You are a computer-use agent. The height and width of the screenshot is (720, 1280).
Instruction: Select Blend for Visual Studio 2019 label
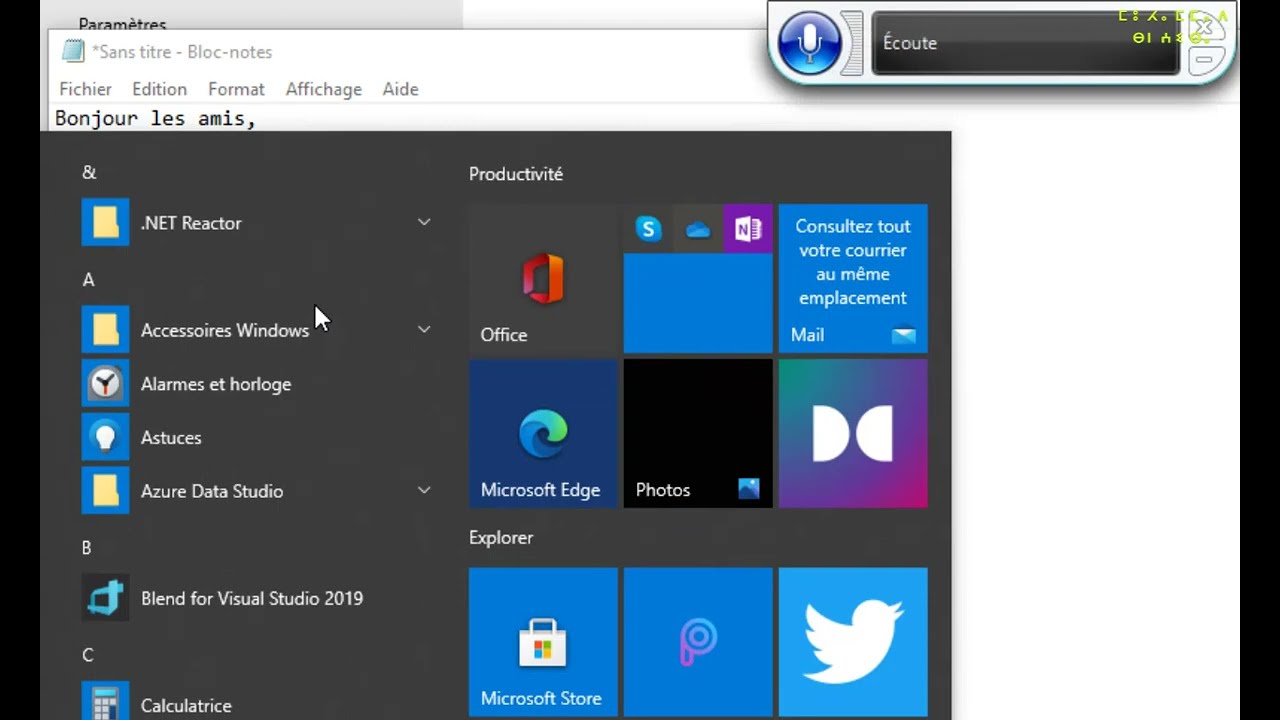(x=252, y=598)
